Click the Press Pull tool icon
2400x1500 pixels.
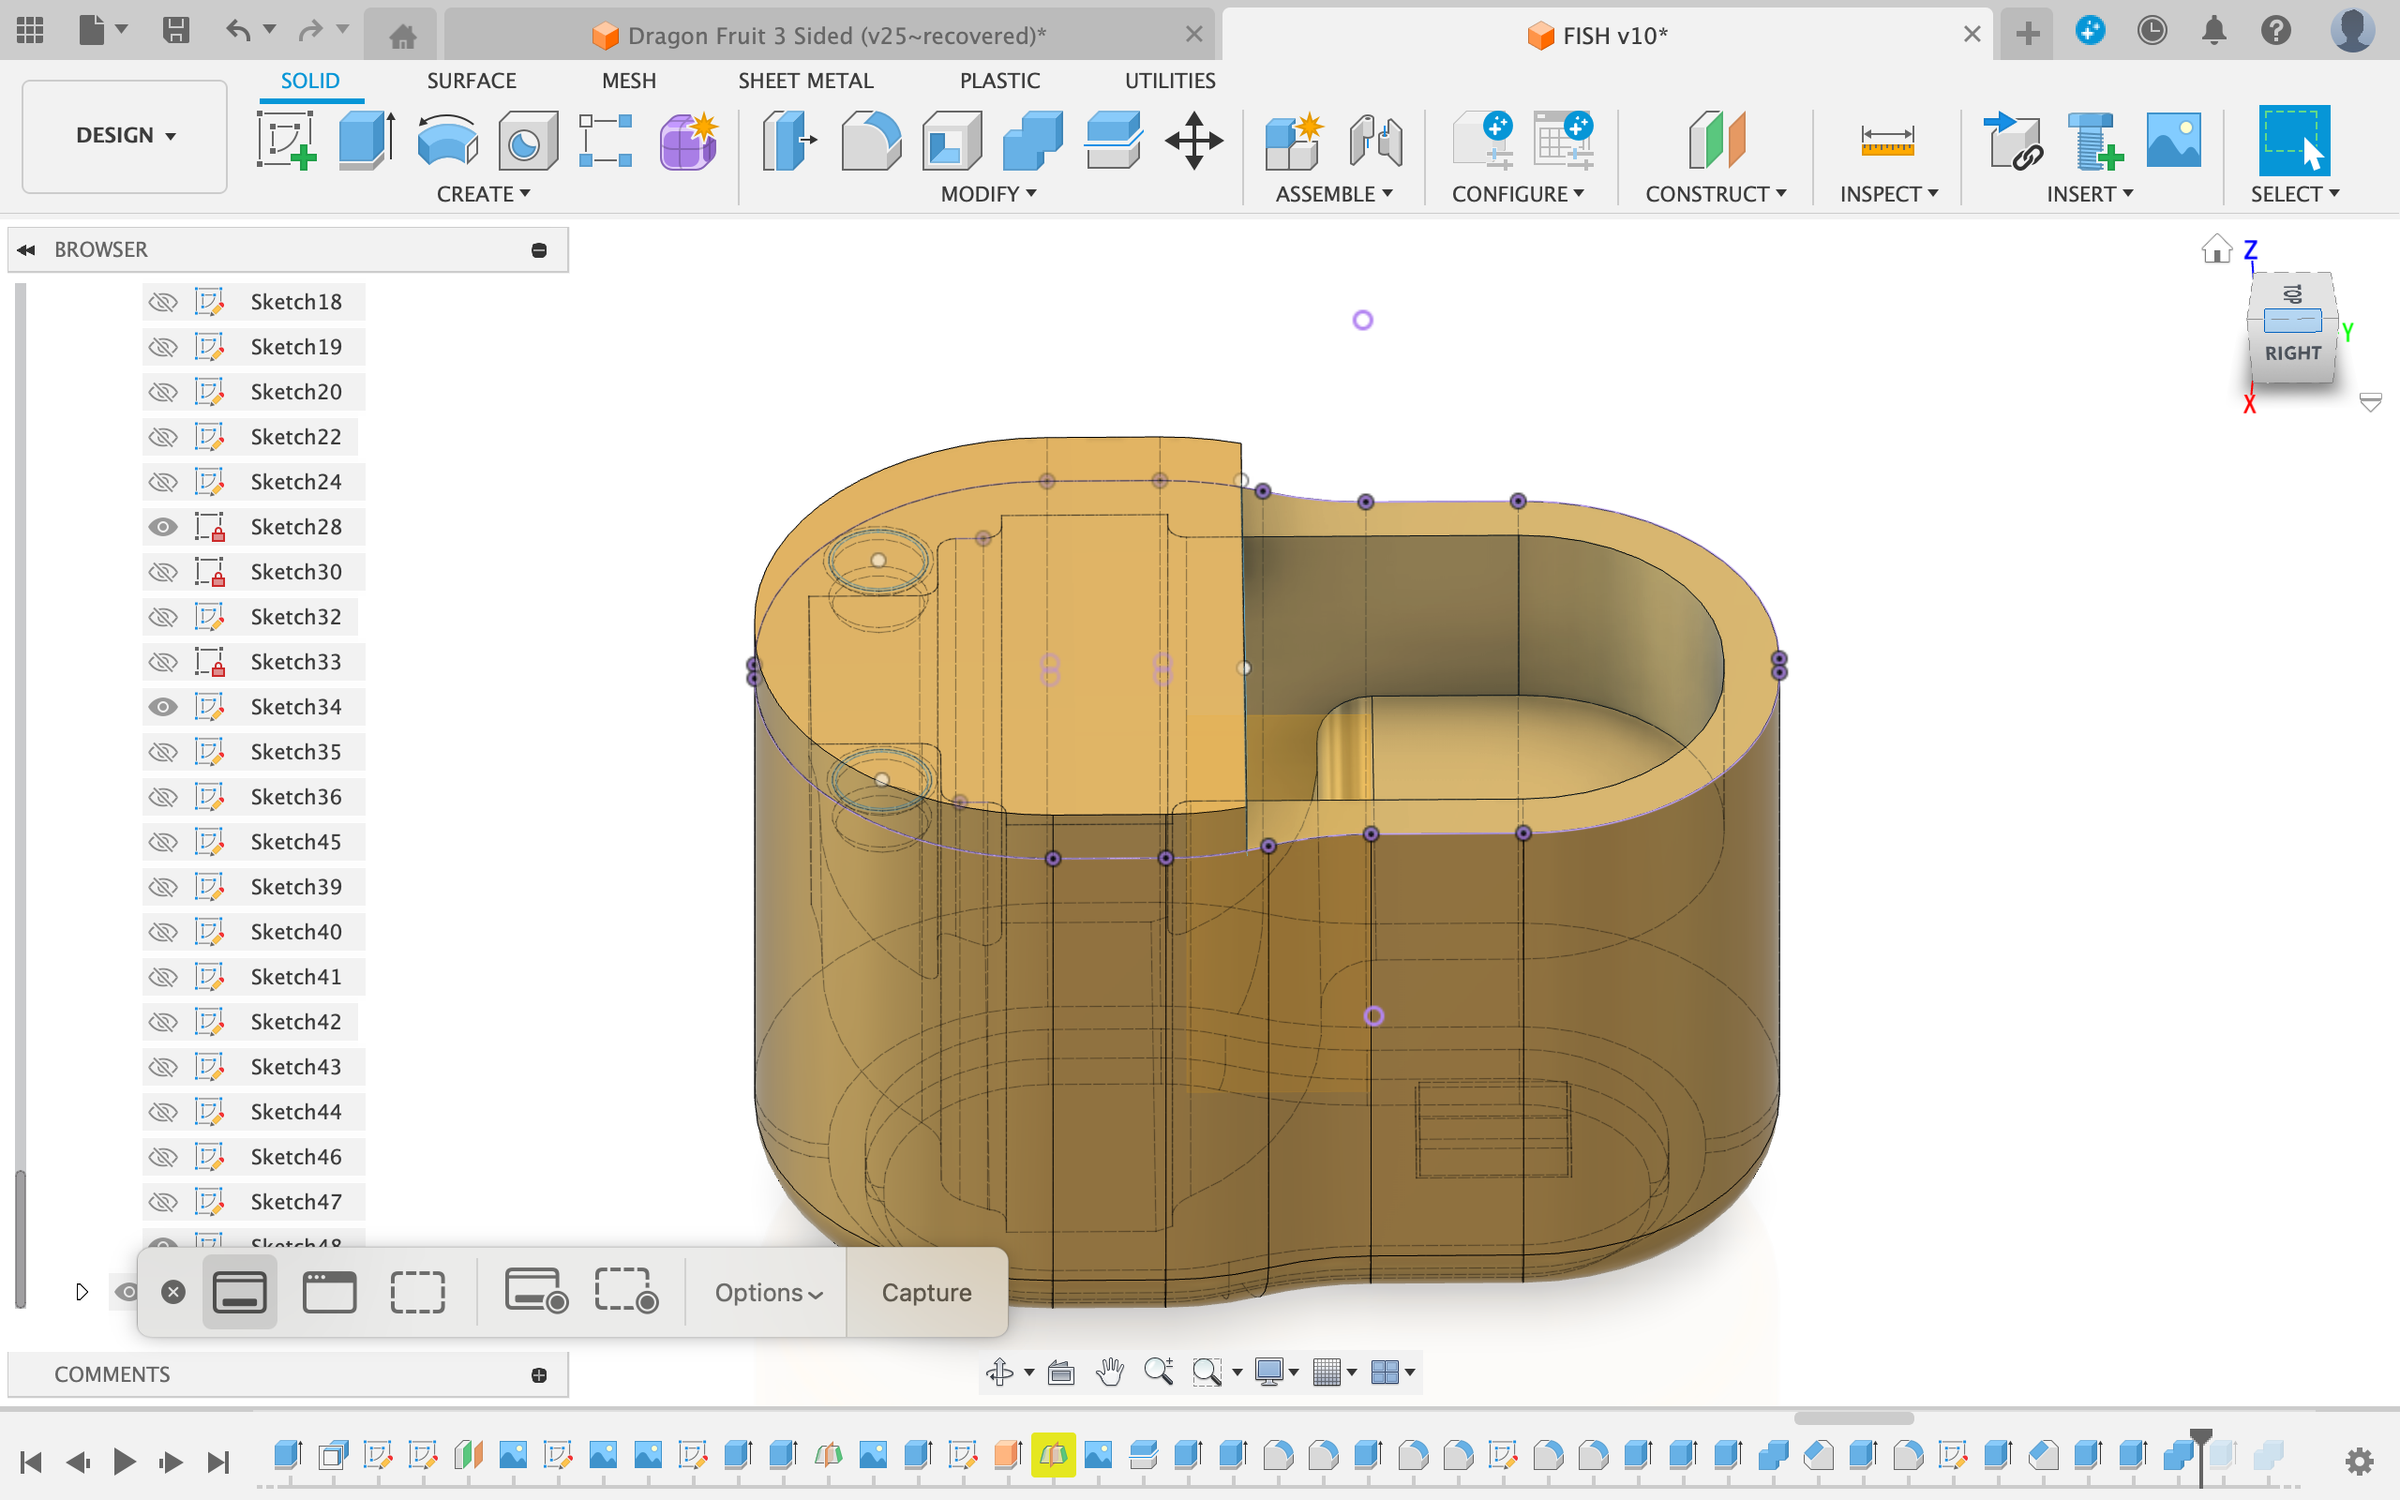click(x=789, y=139)
